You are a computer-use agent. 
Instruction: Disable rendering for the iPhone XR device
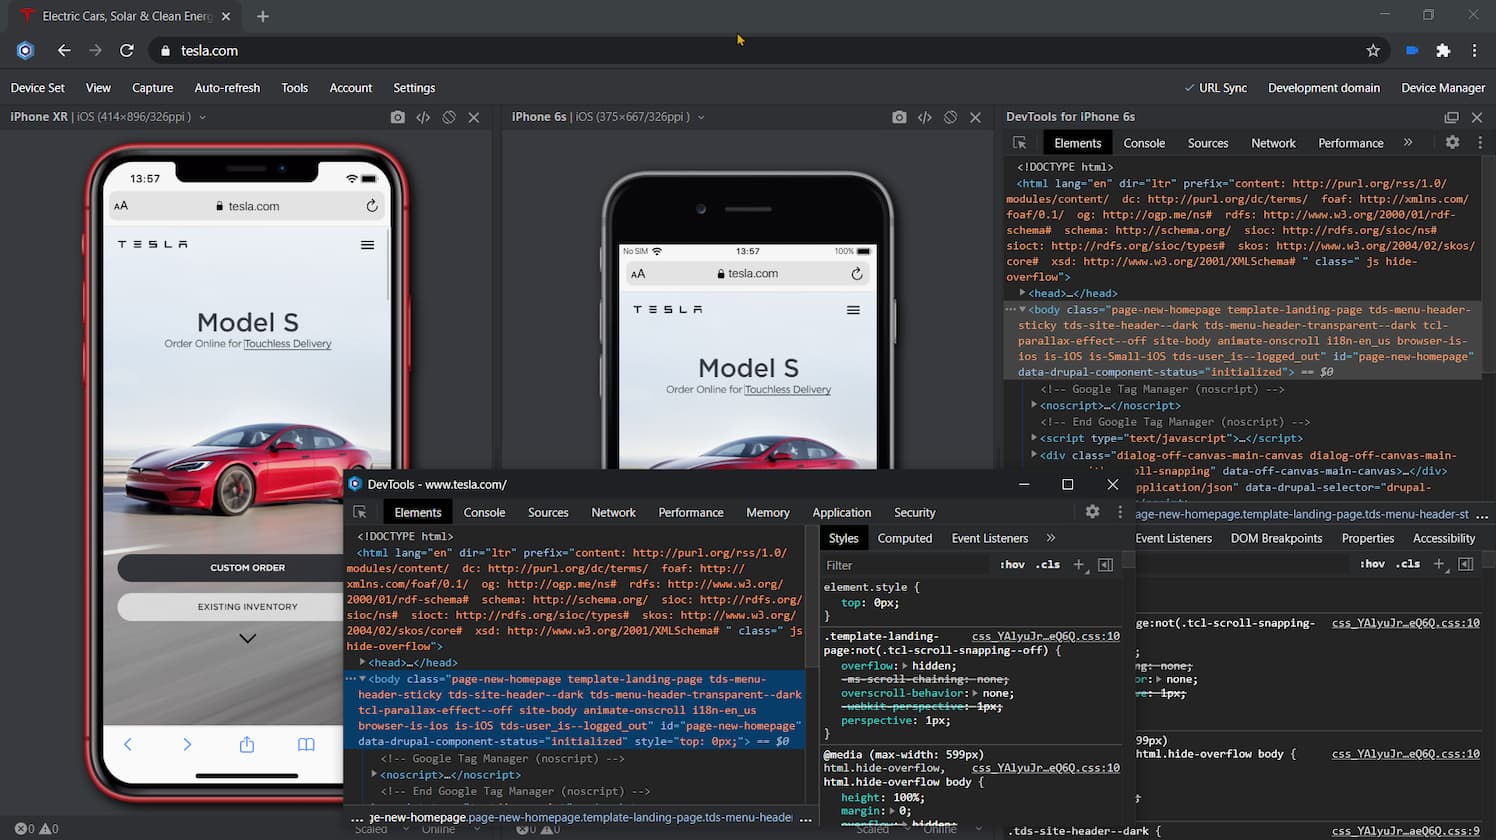449,116
